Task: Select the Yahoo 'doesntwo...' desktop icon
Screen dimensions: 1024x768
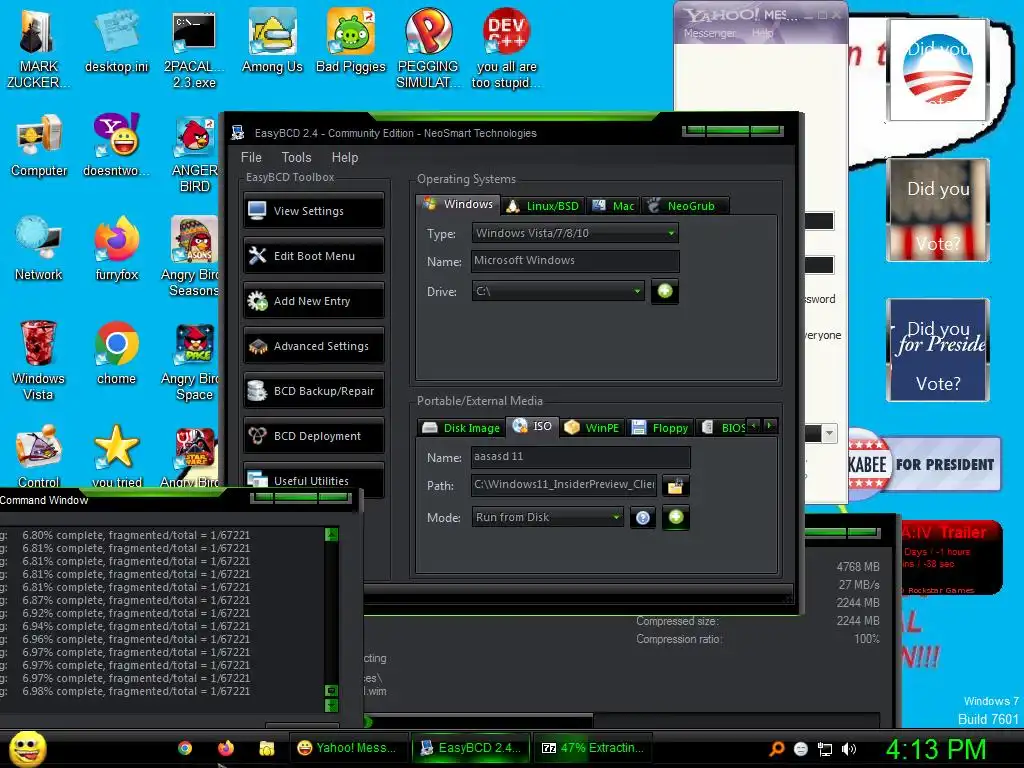Action: tap(116, 145)
